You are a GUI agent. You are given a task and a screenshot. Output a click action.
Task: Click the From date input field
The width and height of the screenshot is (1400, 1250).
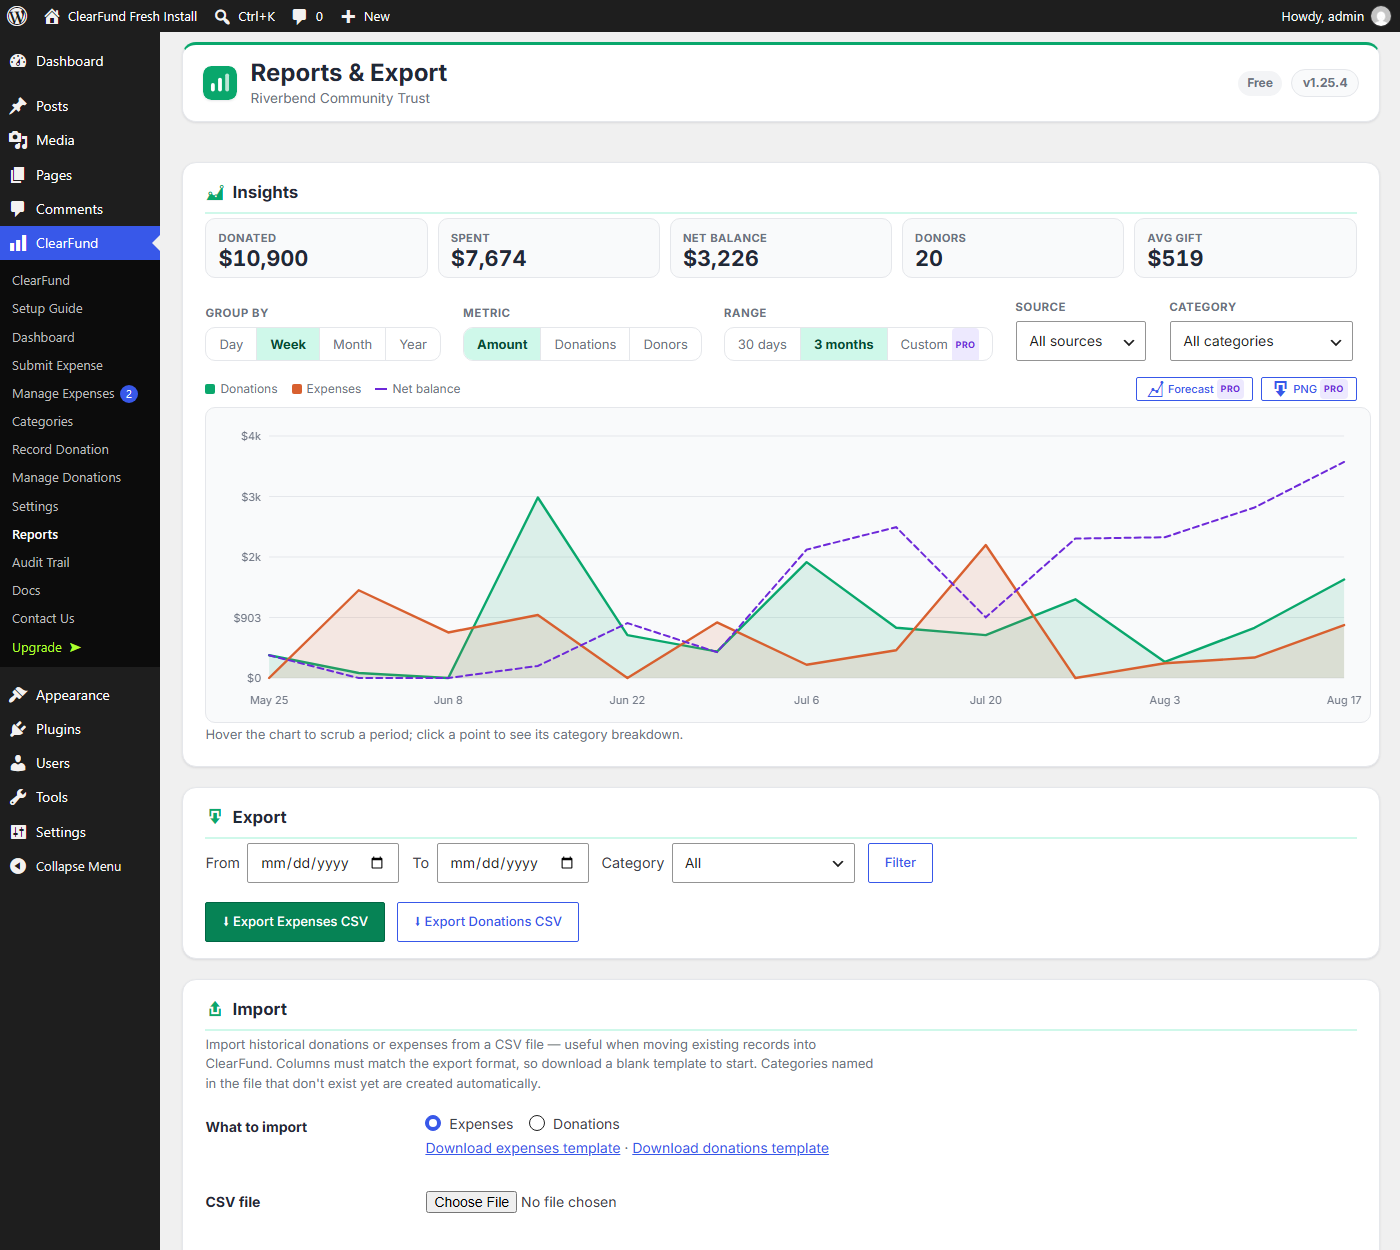point(323,863)
